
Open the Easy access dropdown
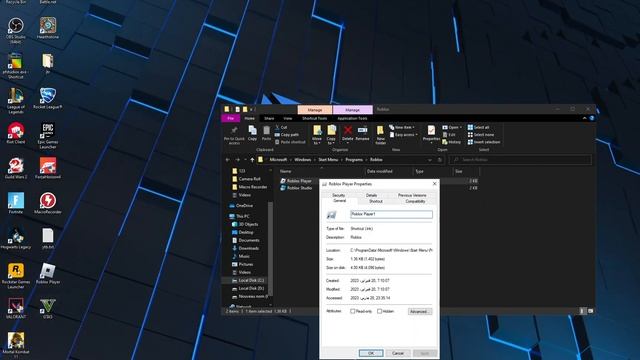click(x=404, y=135)
